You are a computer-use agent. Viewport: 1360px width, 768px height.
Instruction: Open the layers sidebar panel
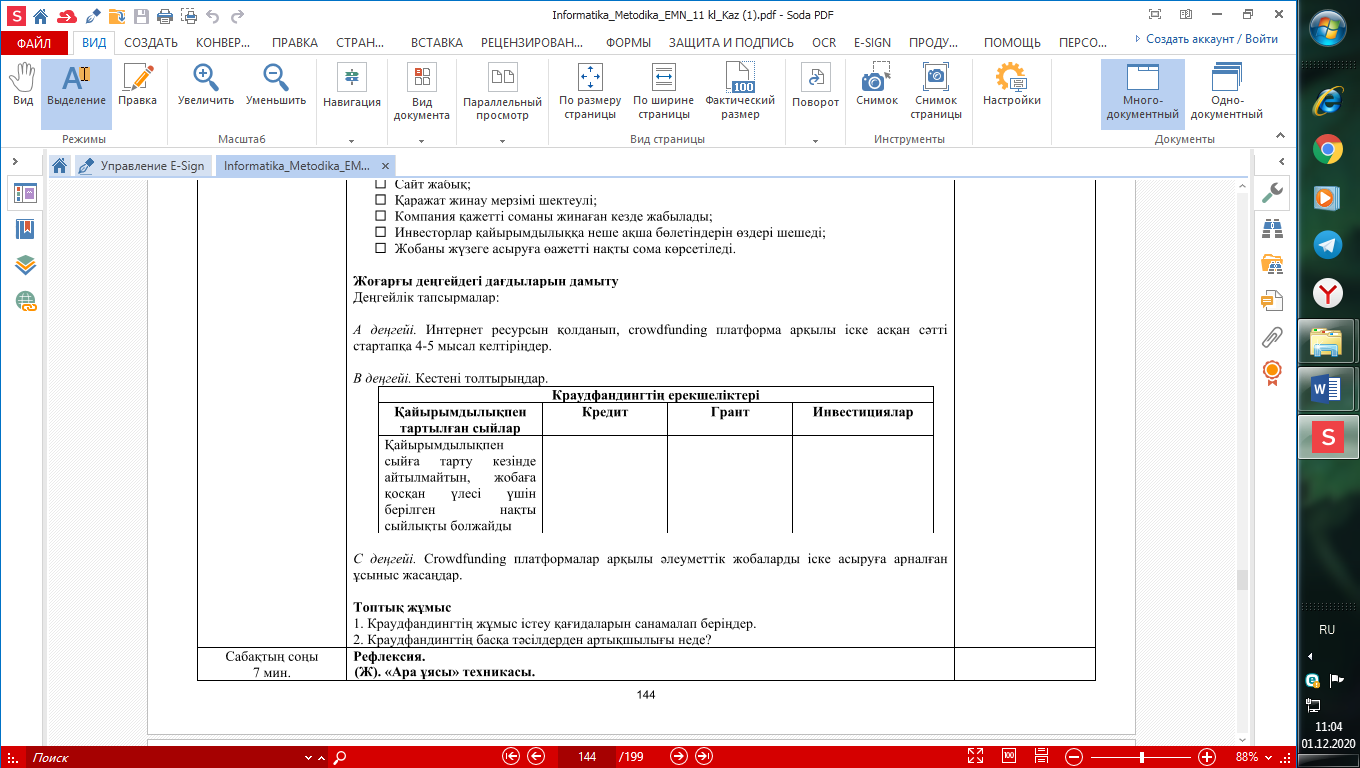25,265
